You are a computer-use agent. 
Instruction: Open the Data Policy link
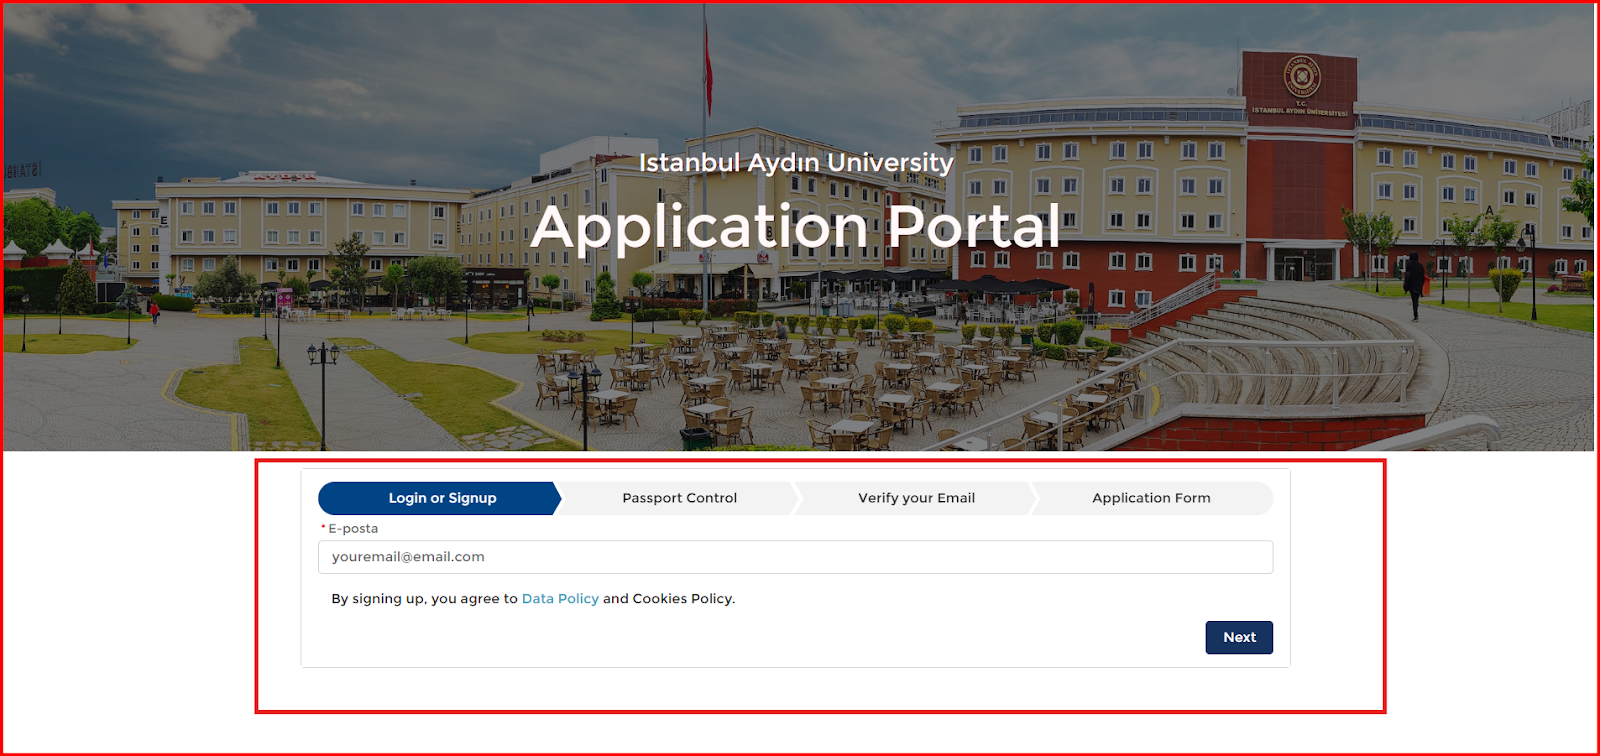(x=560, y=599)
